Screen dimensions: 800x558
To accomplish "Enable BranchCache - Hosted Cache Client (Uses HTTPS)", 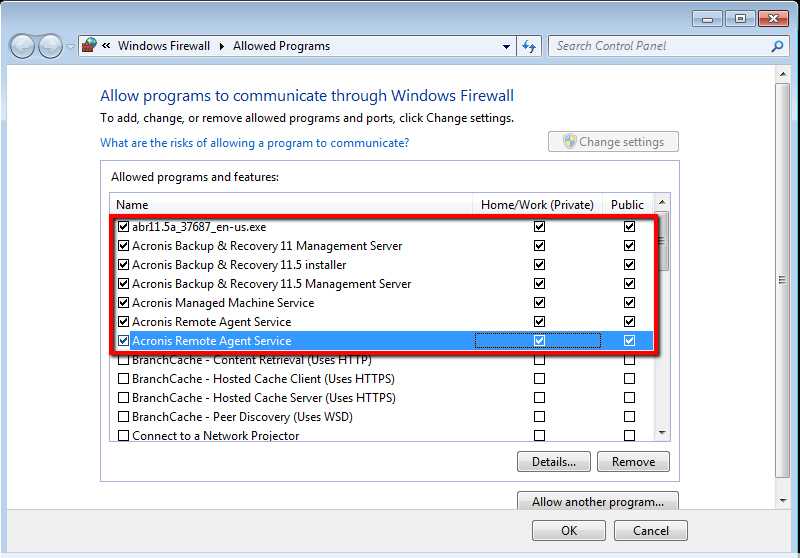I will (x=123, y=379).
